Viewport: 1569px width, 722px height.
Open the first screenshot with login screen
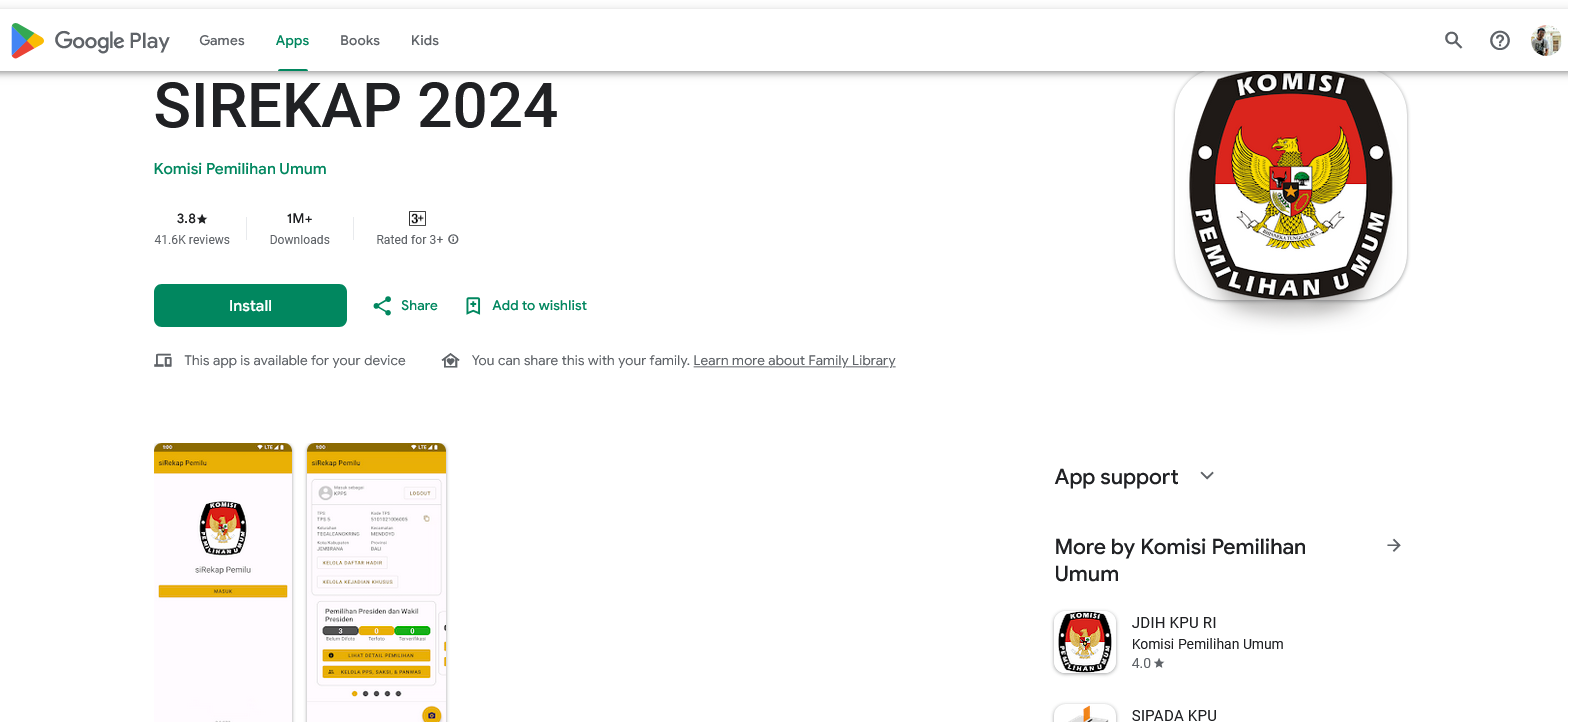(223, 582)
